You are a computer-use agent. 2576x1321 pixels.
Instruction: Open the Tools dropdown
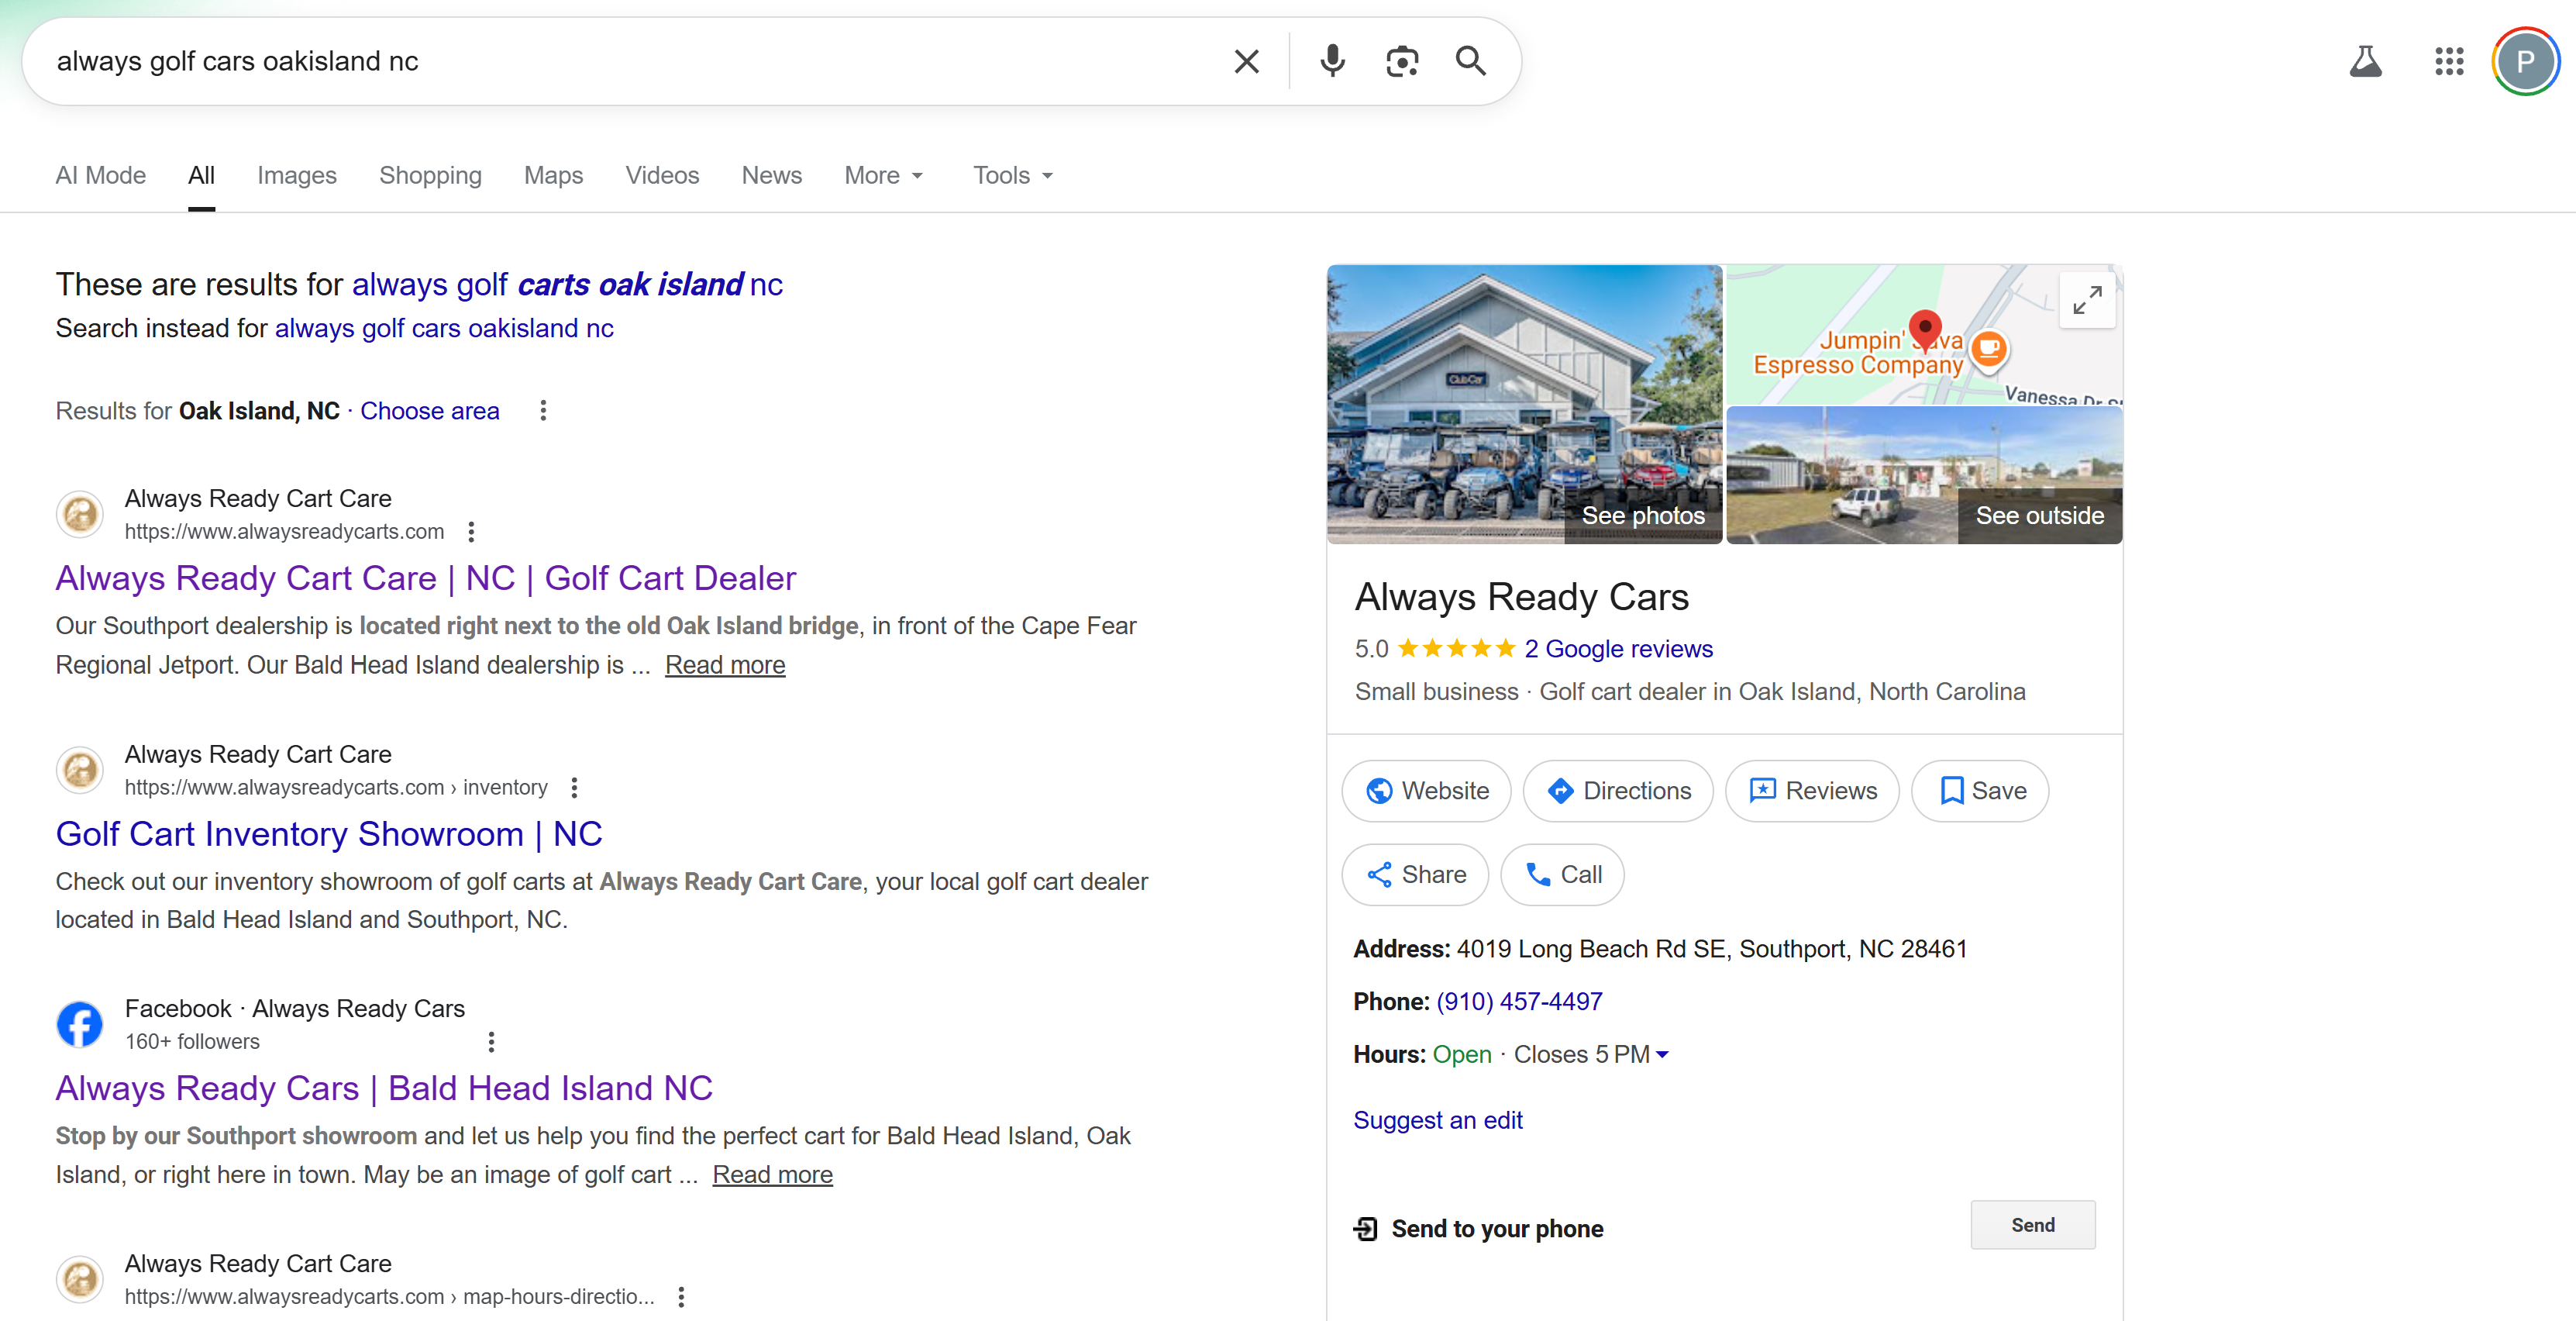(x=1011, y=175)
